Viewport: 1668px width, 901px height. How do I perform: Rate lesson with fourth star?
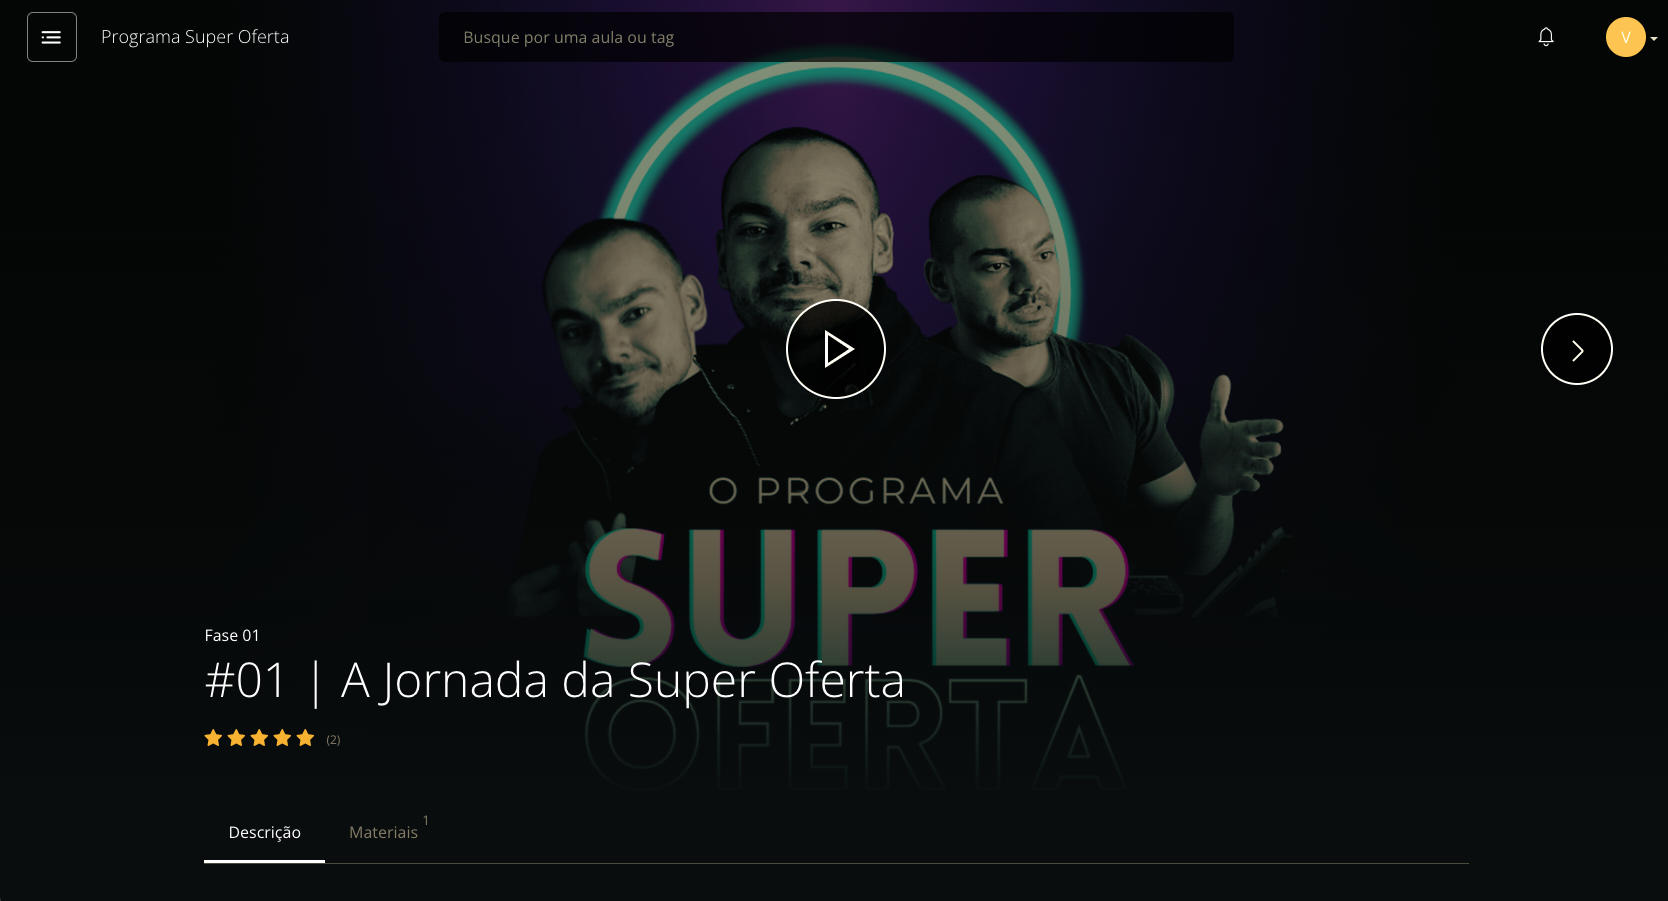[282, 738]
